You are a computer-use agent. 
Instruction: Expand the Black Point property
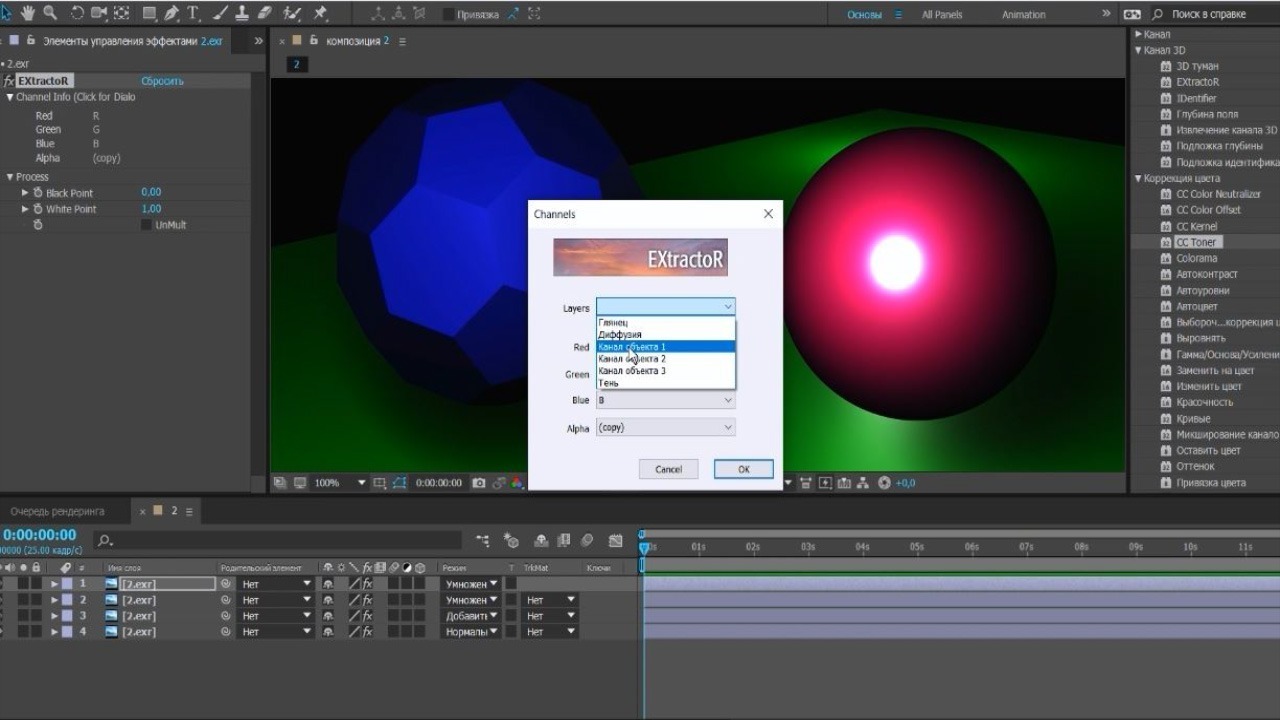pos(24,192)
